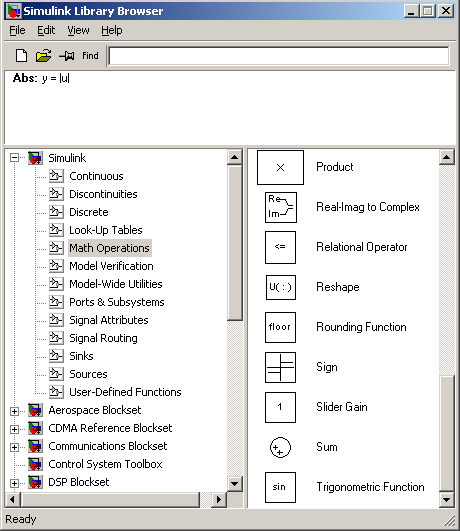Click the Aerospace Blockset icon

point(35,410)
